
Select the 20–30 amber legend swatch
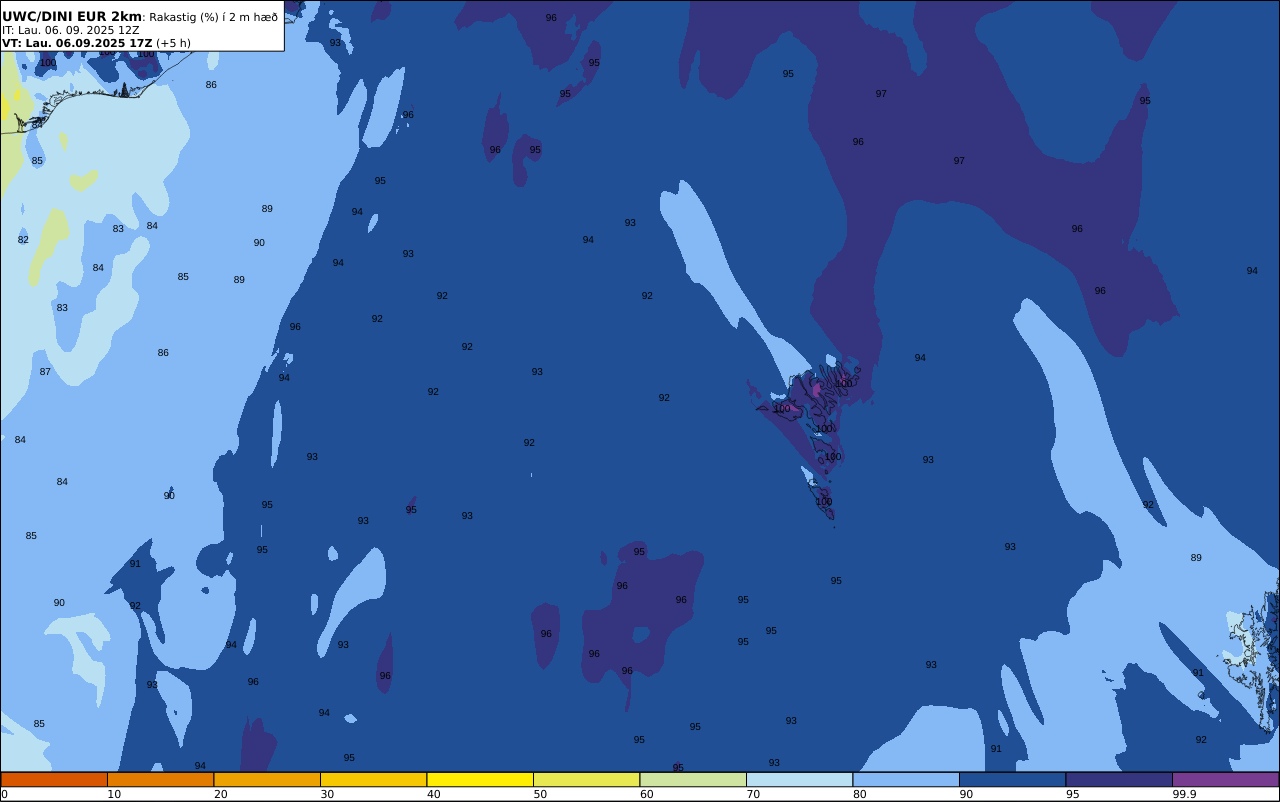tap(267, 779)
